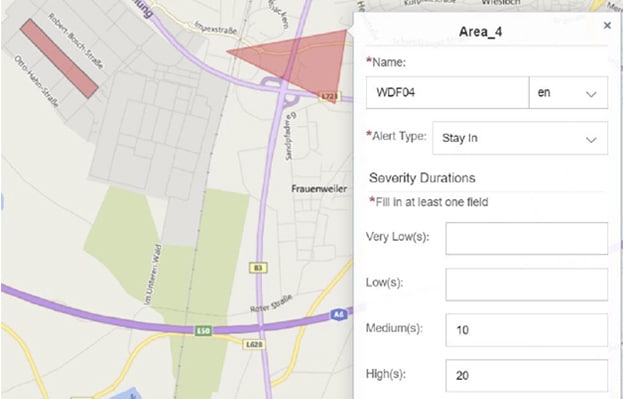
Task: Click the Low(s) duration field
Action: (526, 284)
